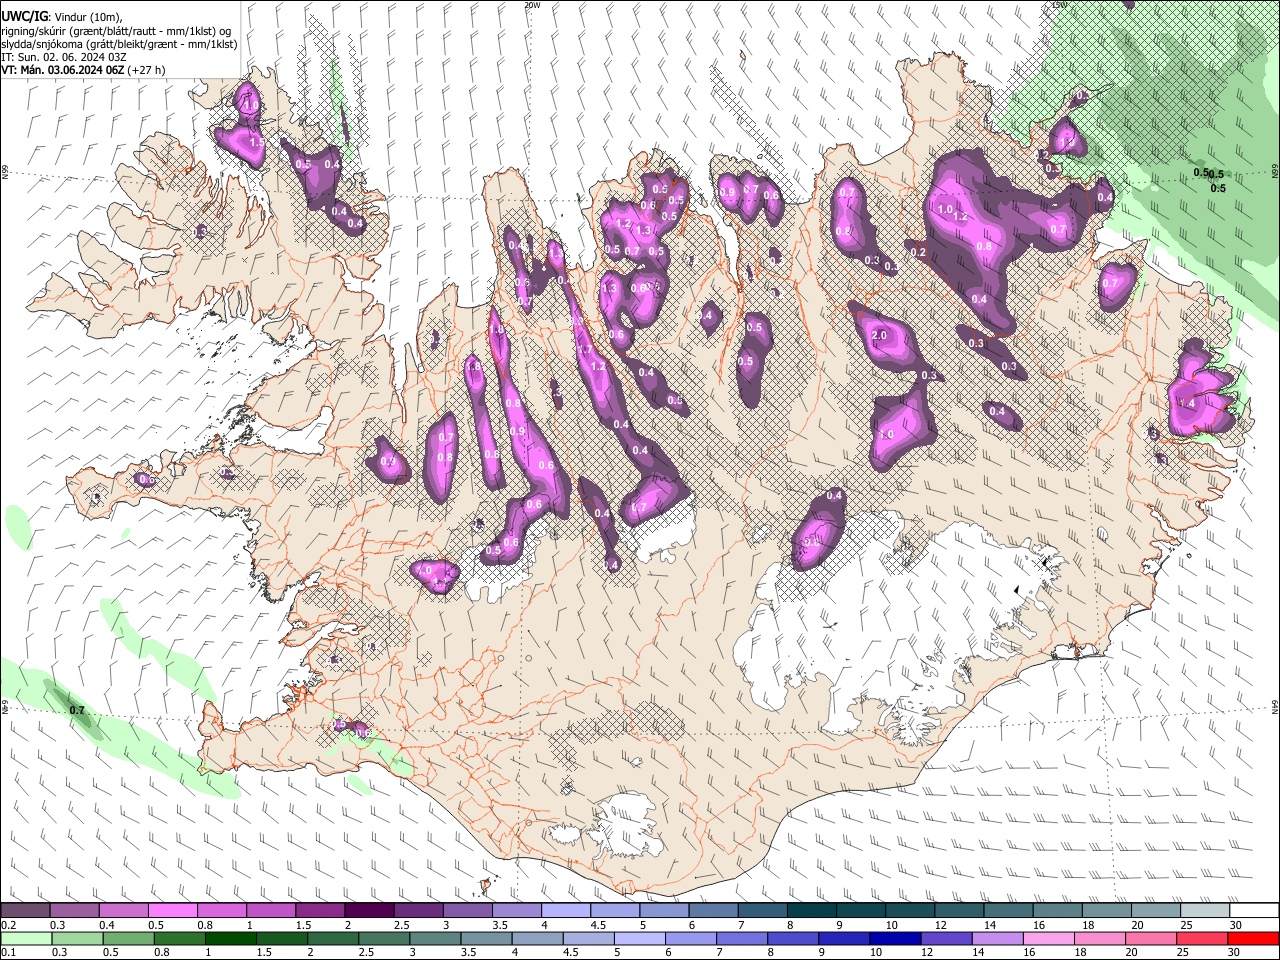Pick the dark teal top-row swatch for 8–9

(810, 911)
